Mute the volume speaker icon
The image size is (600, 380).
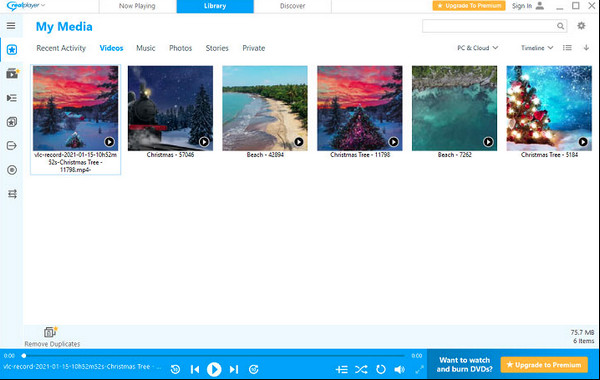click(x=399, y=369)
